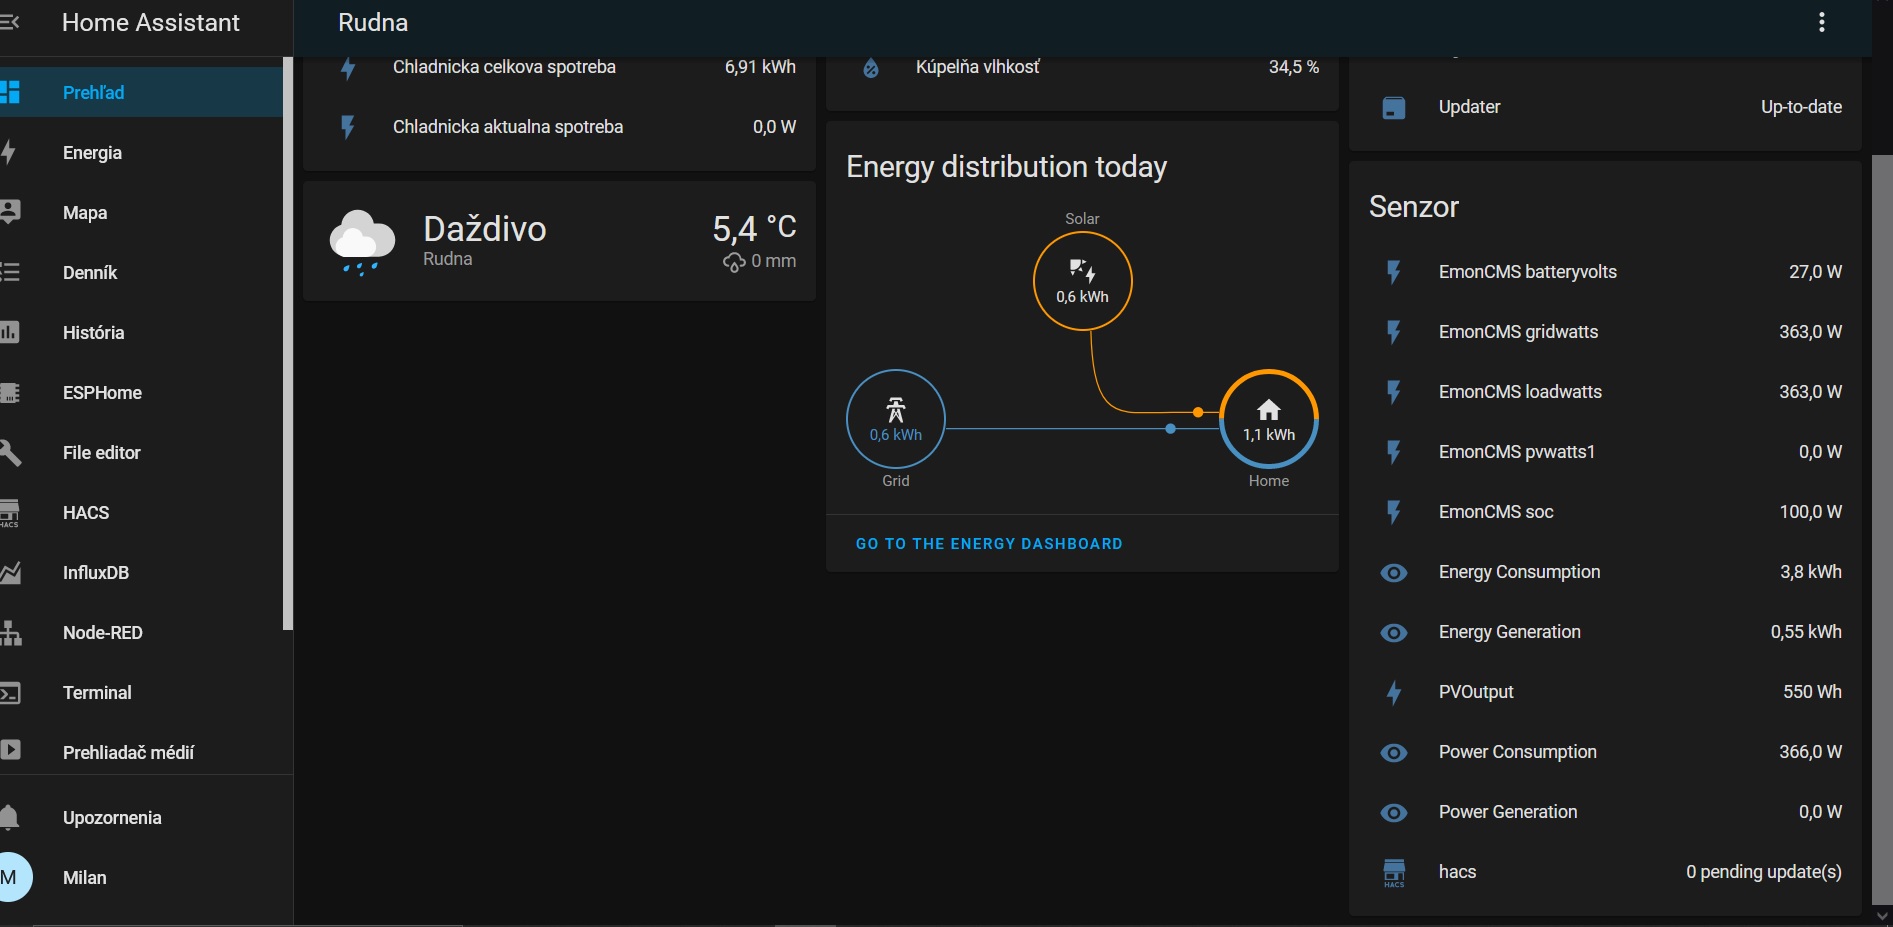The width and height of the screenshot is (1893, 927).
Task: Open Energy Generation entity details
Action: coord(1605,632)
